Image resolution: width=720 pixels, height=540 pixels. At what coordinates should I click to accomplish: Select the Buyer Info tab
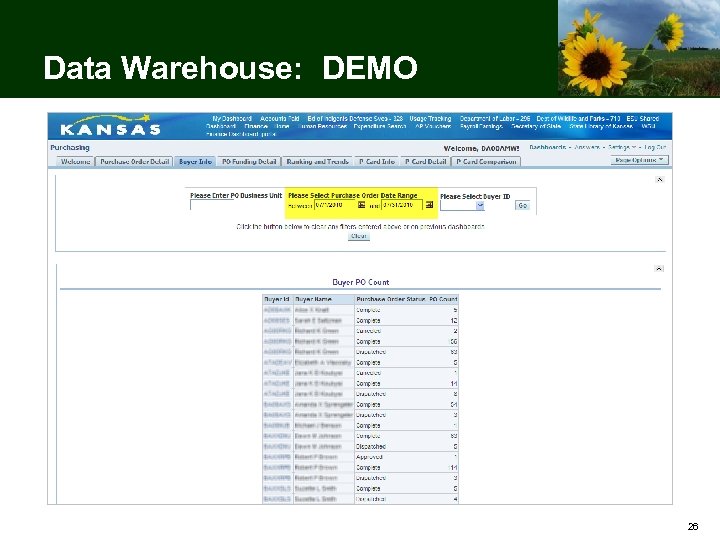coord(195,161)
